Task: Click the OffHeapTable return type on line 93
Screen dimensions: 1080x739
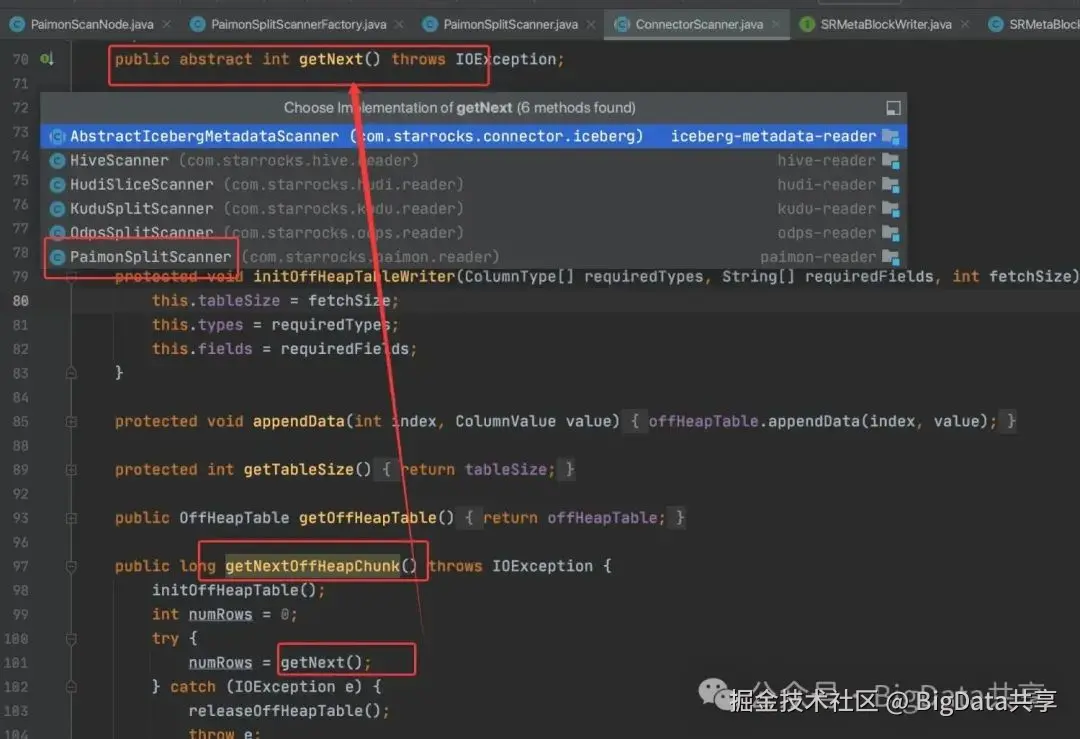Action: 234,517
